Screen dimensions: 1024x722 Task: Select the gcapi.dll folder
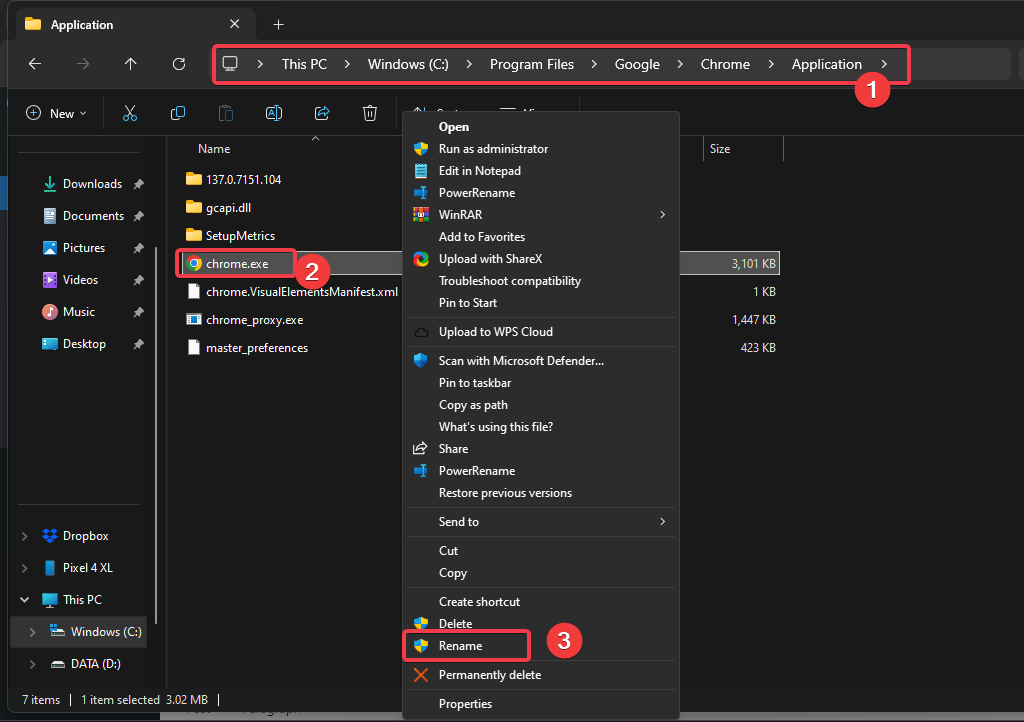point(228,208)
